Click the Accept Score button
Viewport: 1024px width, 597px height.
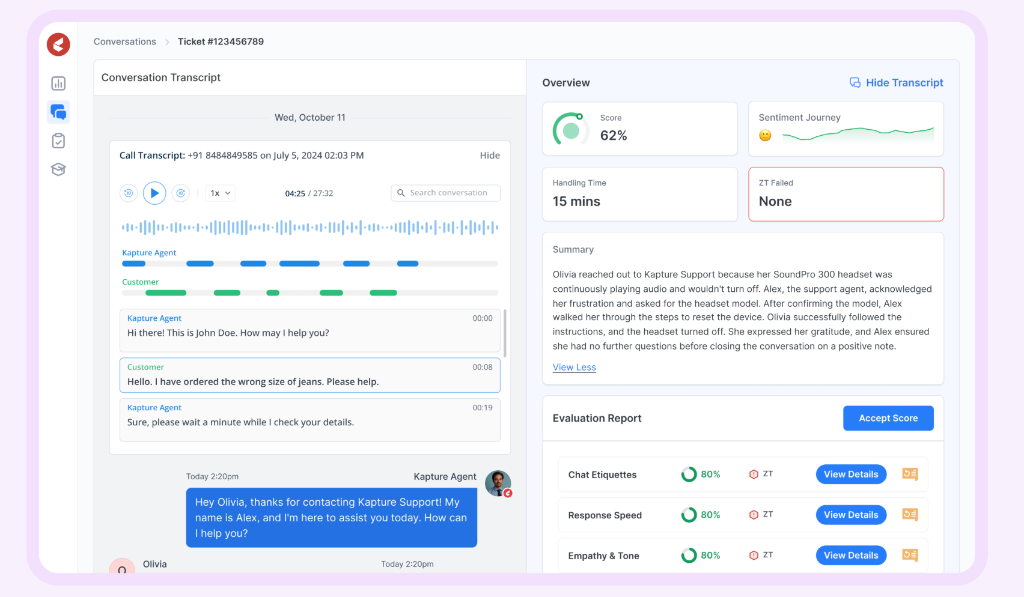(887, 418)
